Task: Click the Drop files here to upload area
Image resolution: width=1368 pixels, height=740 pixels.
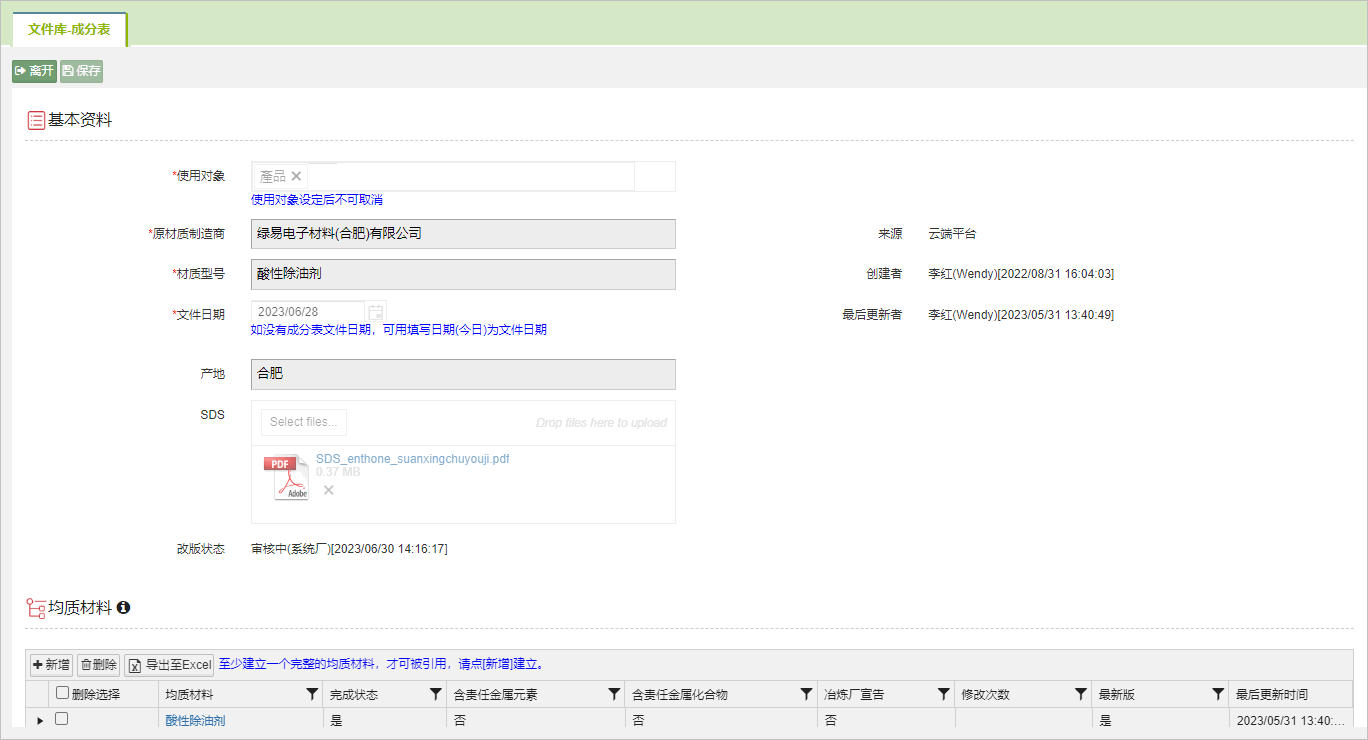Action: pos(601,422)
